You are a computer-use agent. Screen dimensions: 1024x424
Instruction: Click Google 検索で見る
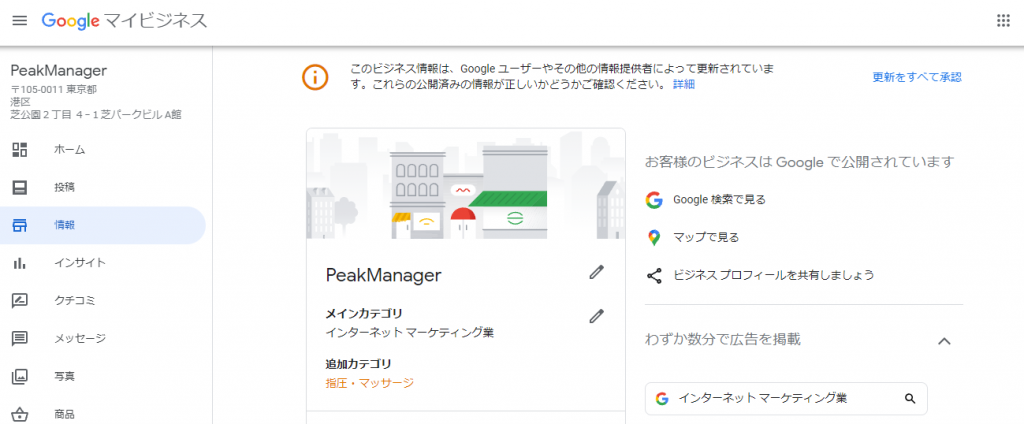[x=720, y=200]
